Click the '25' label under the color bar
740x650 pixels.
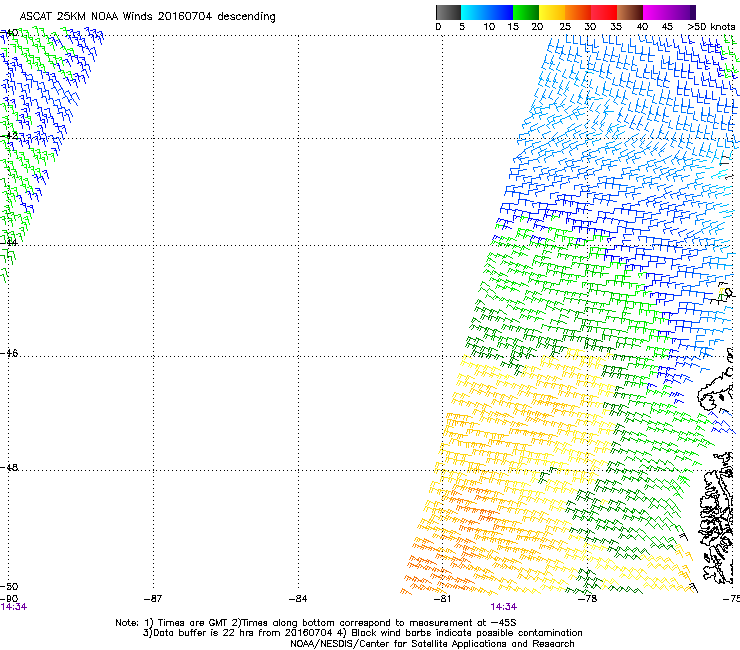tap(565, 27)
